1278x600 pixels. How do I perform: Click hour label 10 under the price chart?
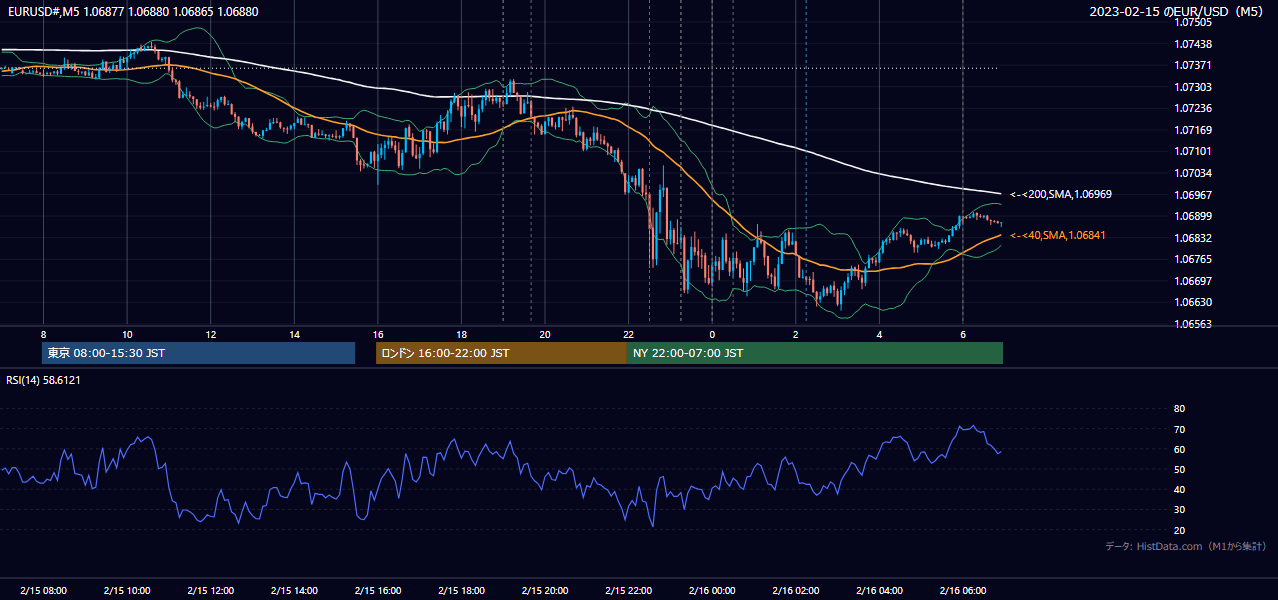(127, 334)
